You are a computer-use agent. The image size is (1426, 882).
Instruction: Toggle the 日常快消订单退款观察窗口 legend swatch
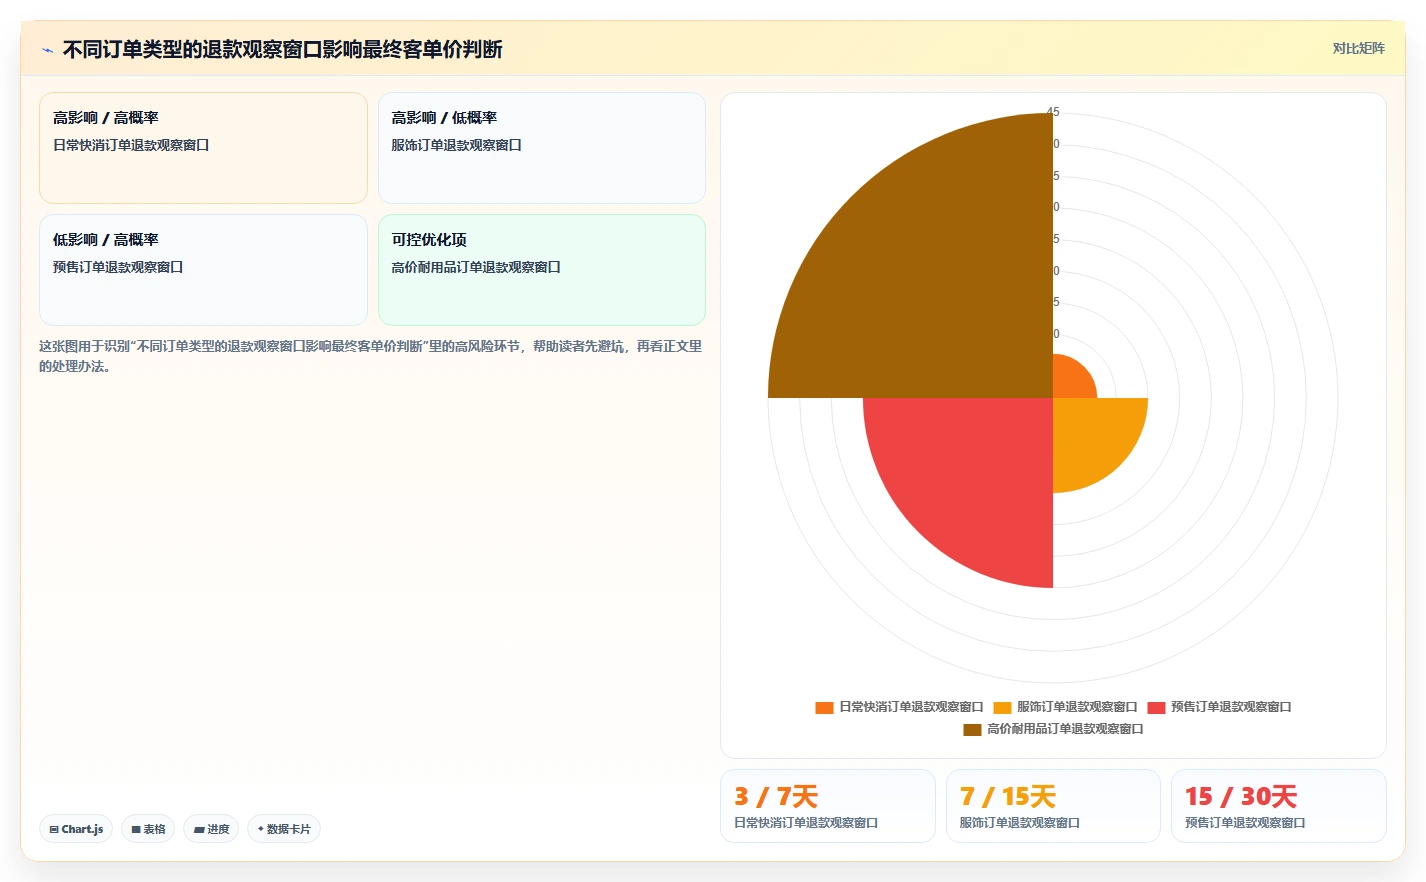click(x=824, y=707)
